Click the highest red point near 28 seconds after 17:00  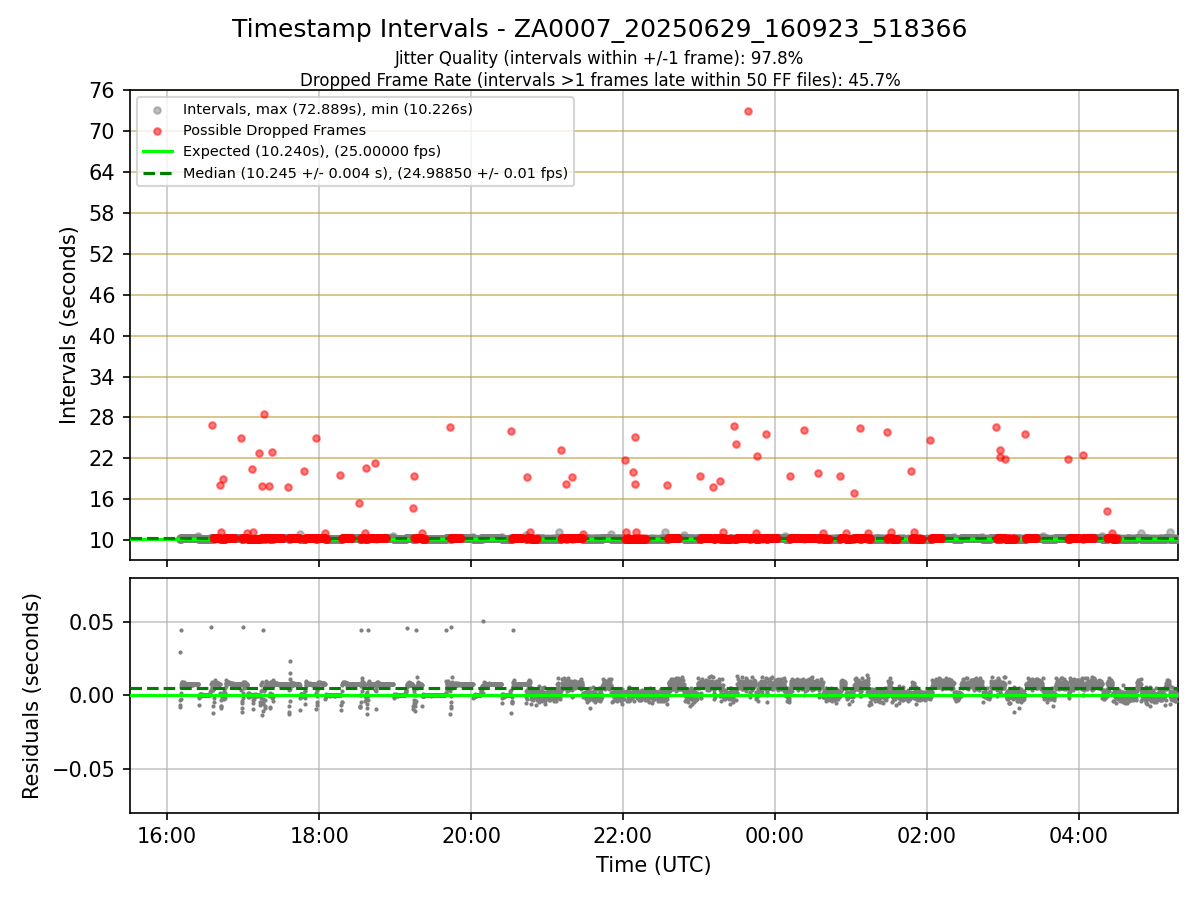264,414
